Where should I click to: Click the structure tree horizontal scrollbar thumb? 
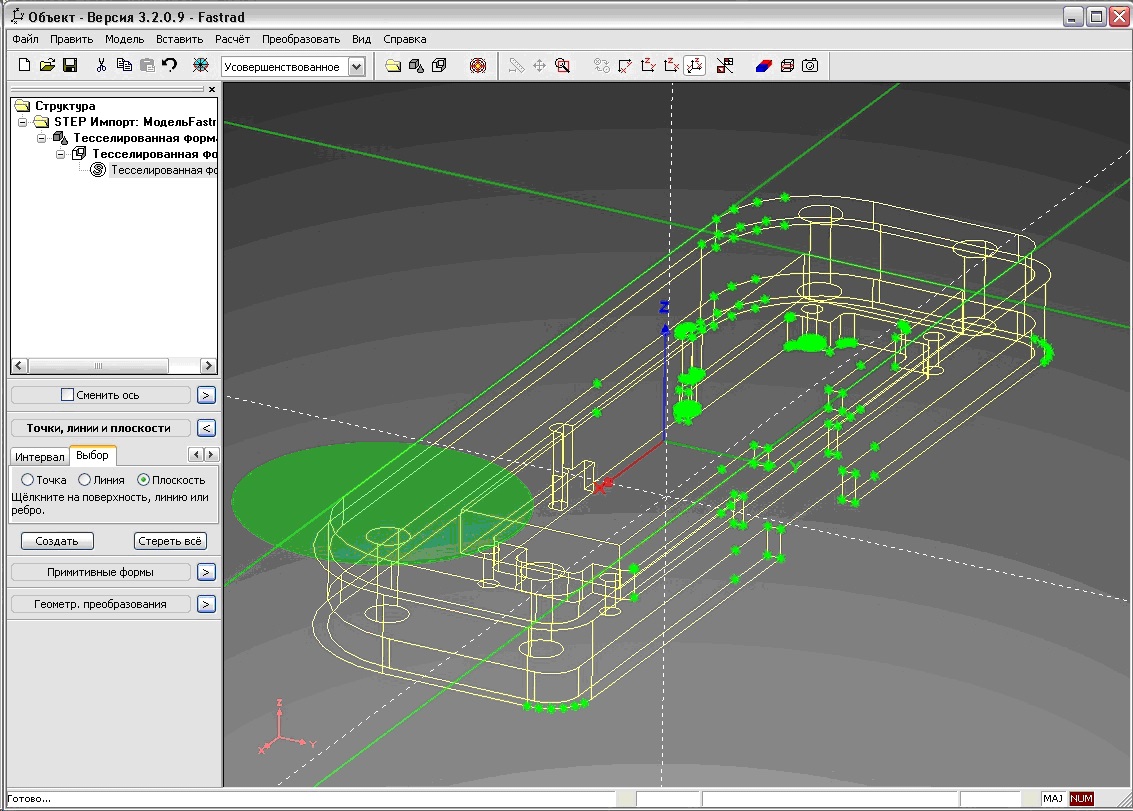pyautogui.click(x=98, y=366)
